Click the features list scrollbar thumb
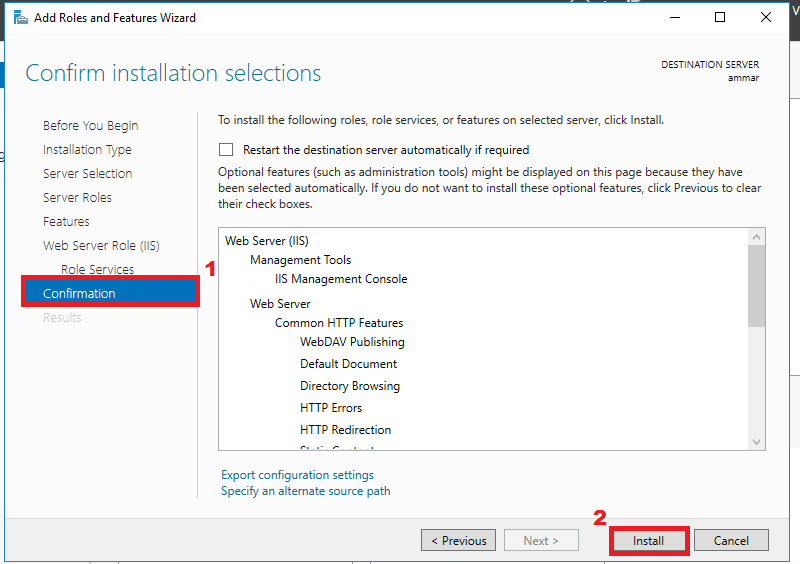This screenshot has width=800, height=564. 756,285
